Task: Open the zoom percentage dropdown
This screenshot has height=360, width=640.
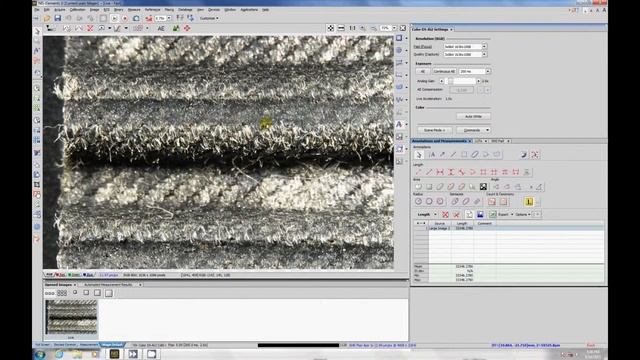Action: (394, 28)
